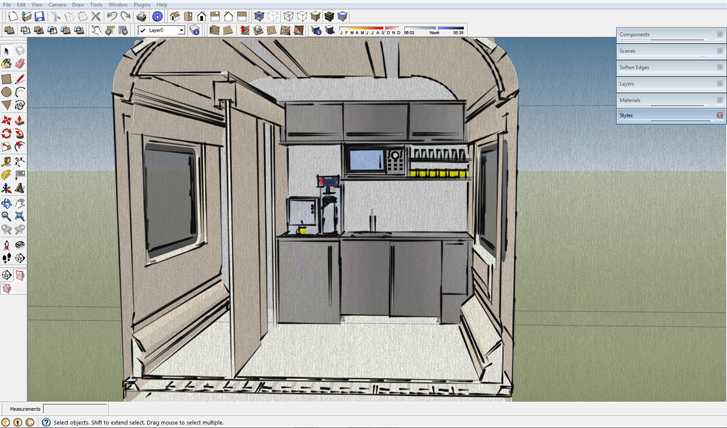Click the Measurements input box
The height and width of the screenshot is (428, 727).
[x=75, y=409]
